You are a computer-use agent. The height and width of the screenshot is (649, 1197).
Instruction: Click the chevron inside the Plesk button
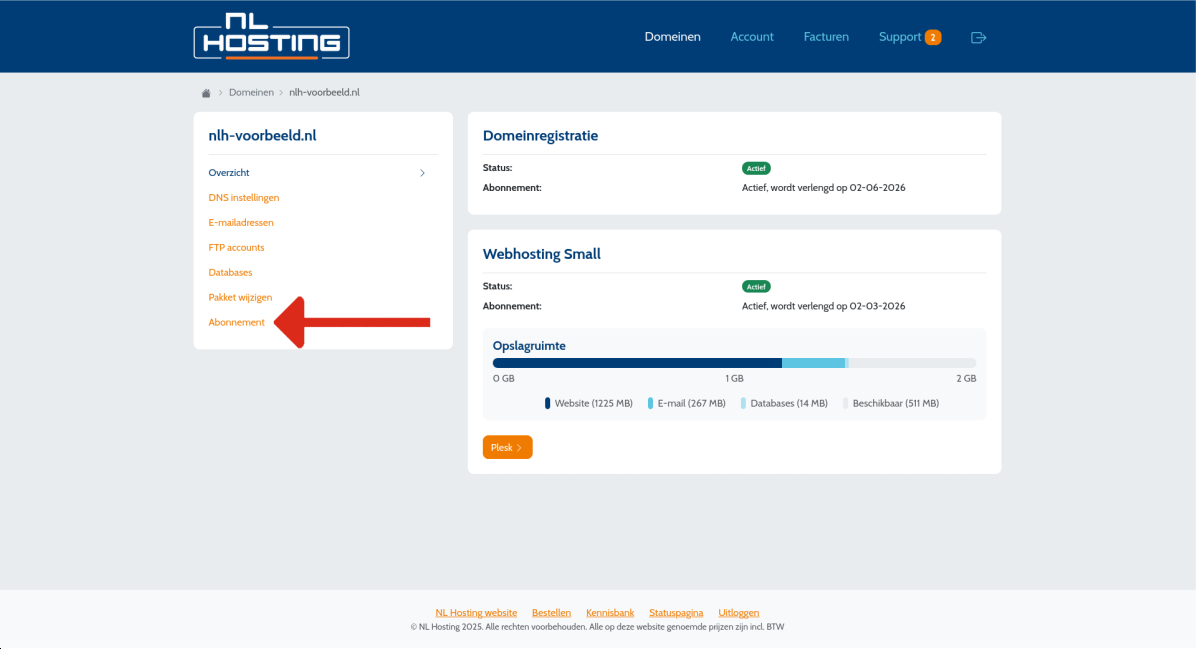[521, 447]
